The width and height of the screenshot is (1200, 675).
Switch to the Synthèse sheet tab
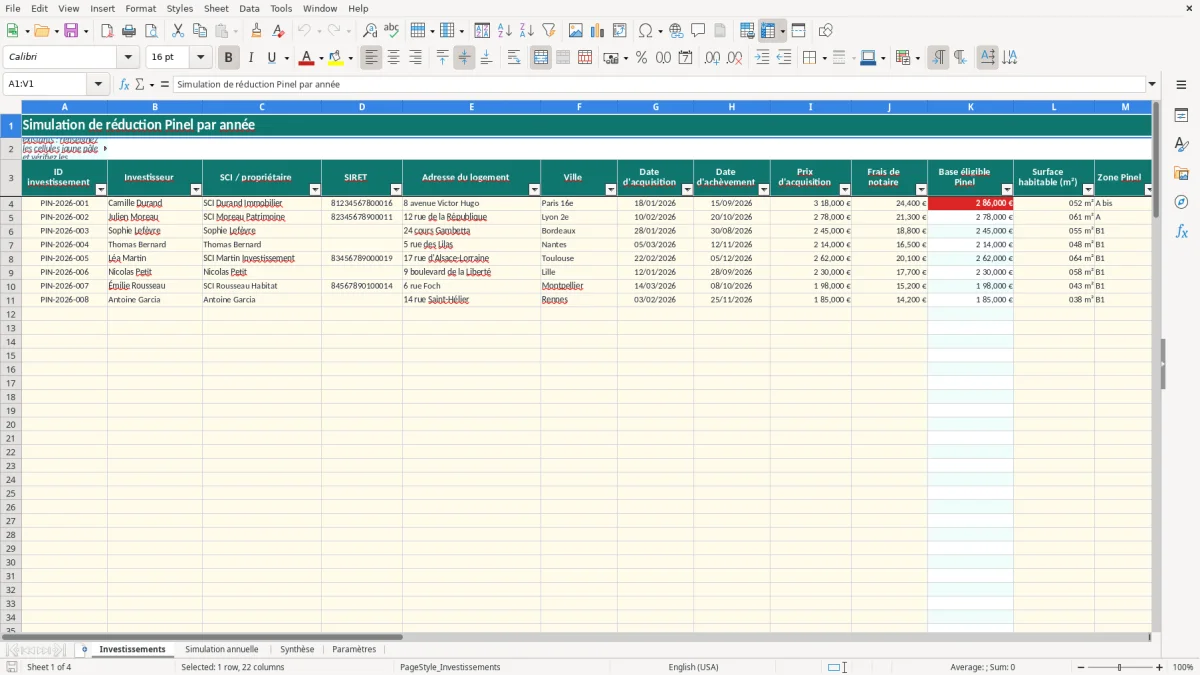pyautogui.click(x=297, y=650)
